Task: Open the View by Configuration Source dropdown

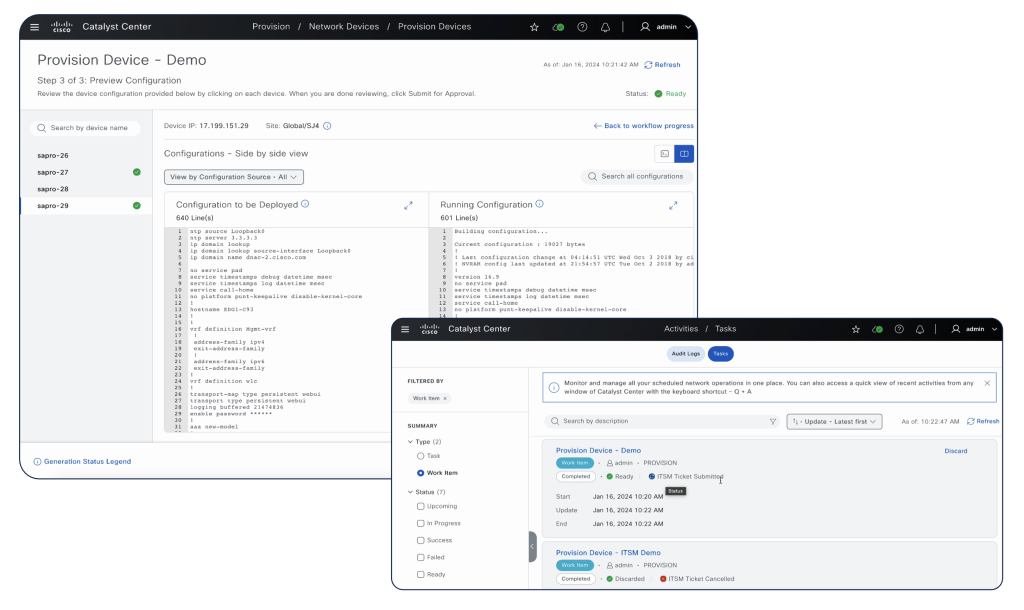Action: (233, 177)
